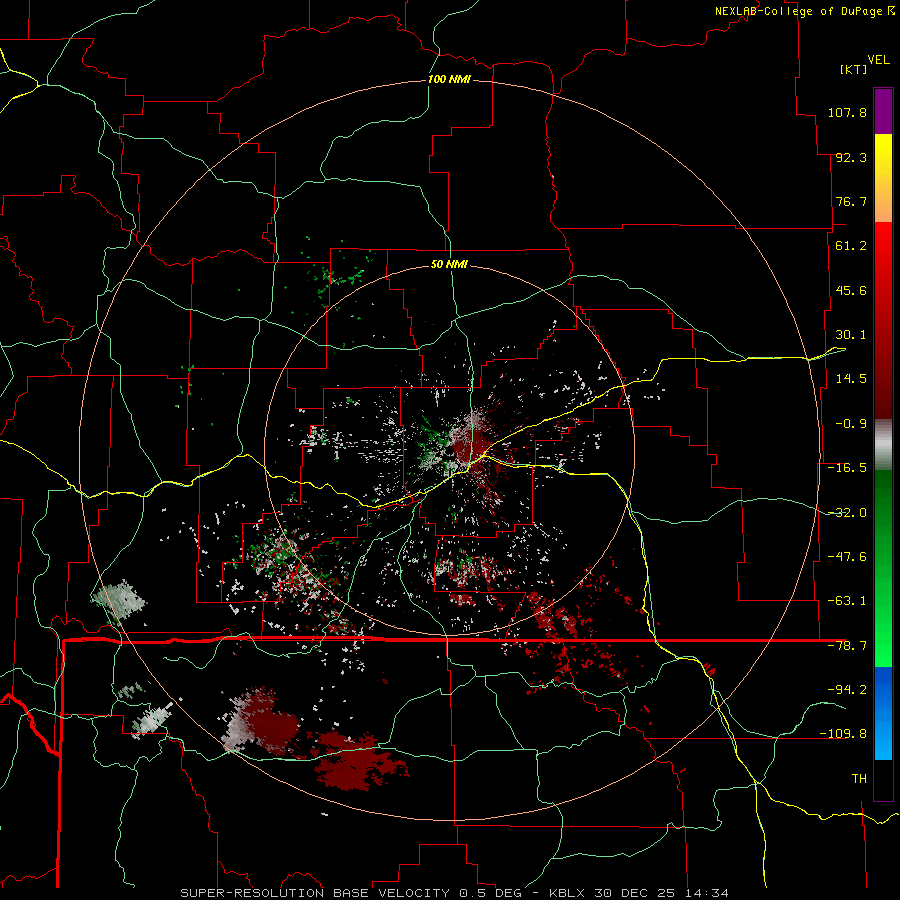Image resolution: width=900 pixels, height=900 pixels.
Task: Click the 61.2 scale value
Action: pyautogui.click(x=851, y=246)
